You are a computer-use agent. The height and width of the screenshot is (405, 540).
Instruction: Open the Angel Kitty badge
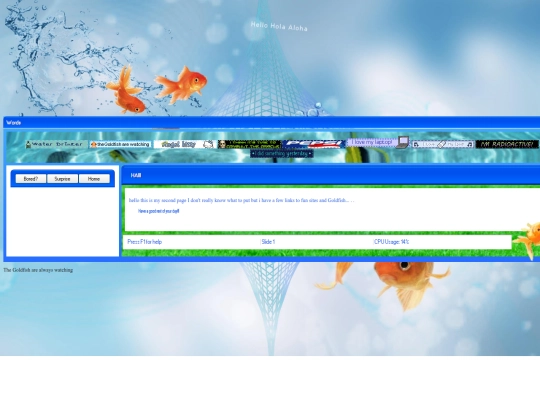[x=185, y=144]
